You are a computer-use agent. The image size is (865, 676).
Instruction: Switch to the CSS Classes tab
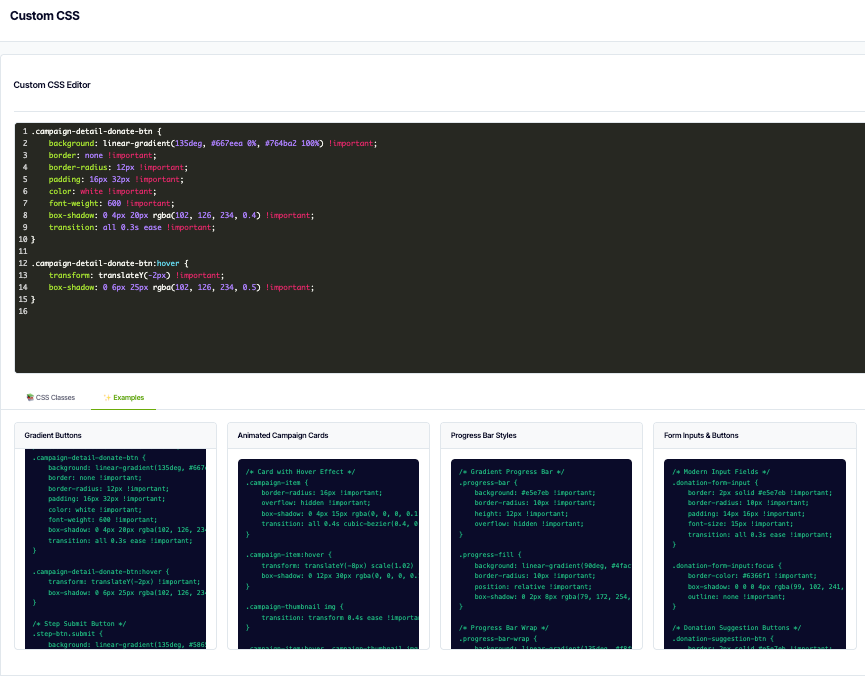point(52,397)
